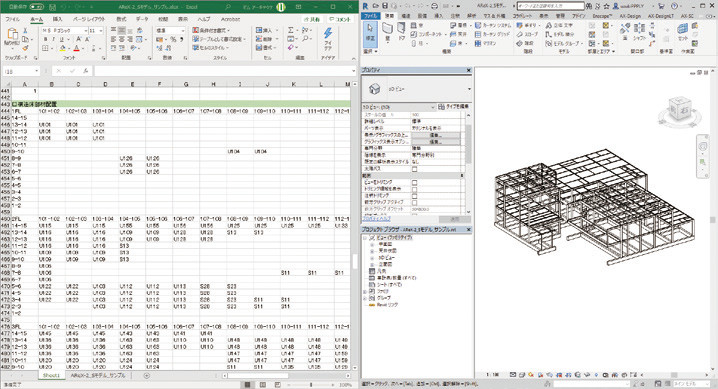Open the Excel font size dropdown
The image size is (718, 389).
[x=101, y=31]
